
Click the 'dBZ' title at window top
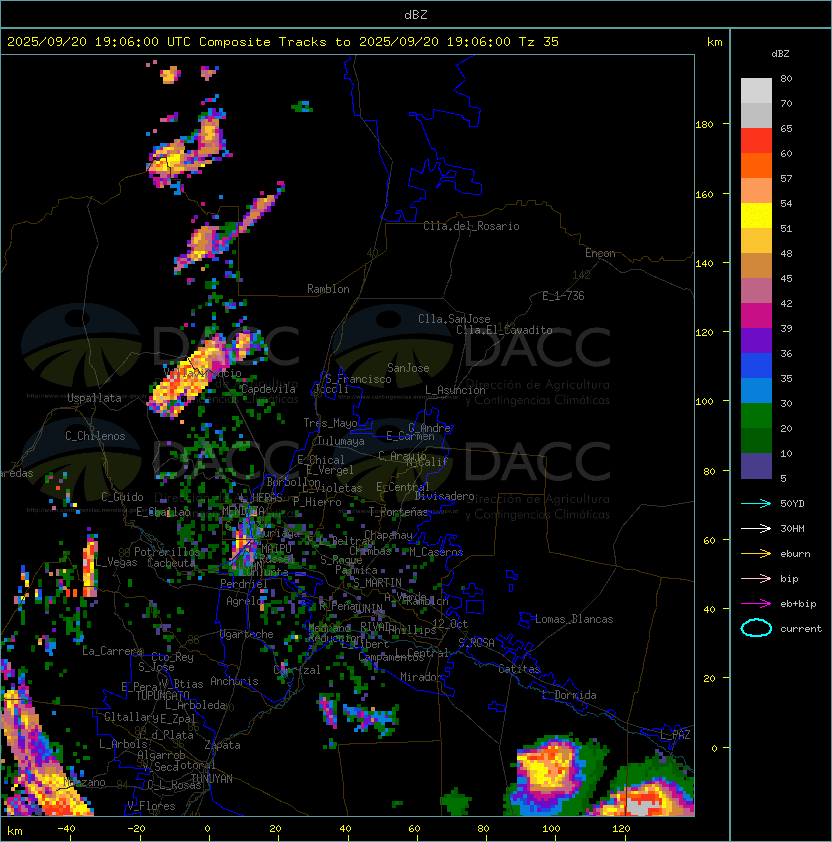tap(416, 14)
